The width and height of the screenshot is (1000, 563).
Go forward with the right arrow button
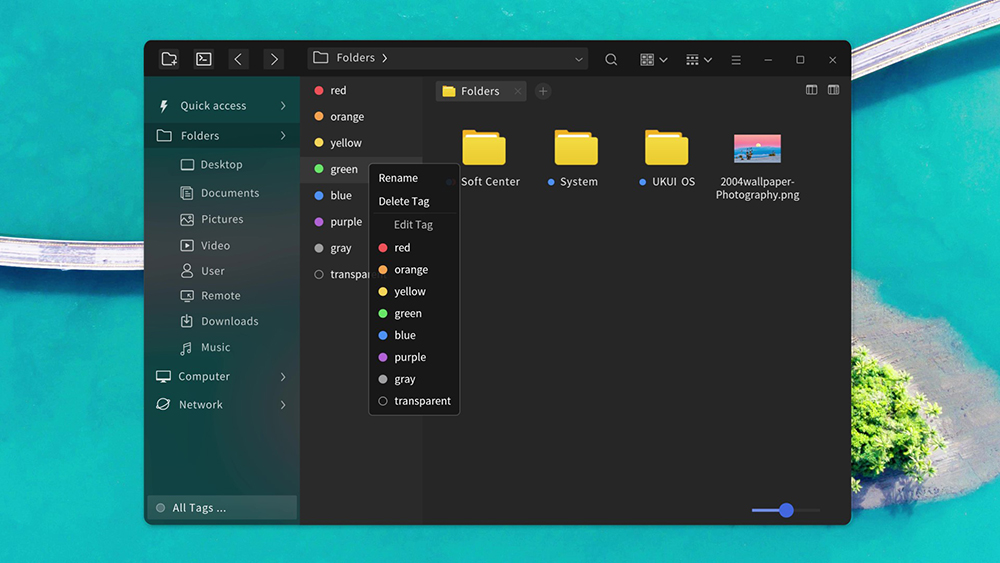point(274,59)
